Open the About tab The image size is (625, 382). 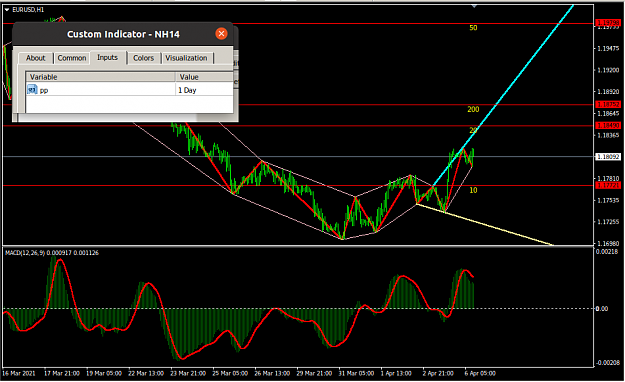35,58
